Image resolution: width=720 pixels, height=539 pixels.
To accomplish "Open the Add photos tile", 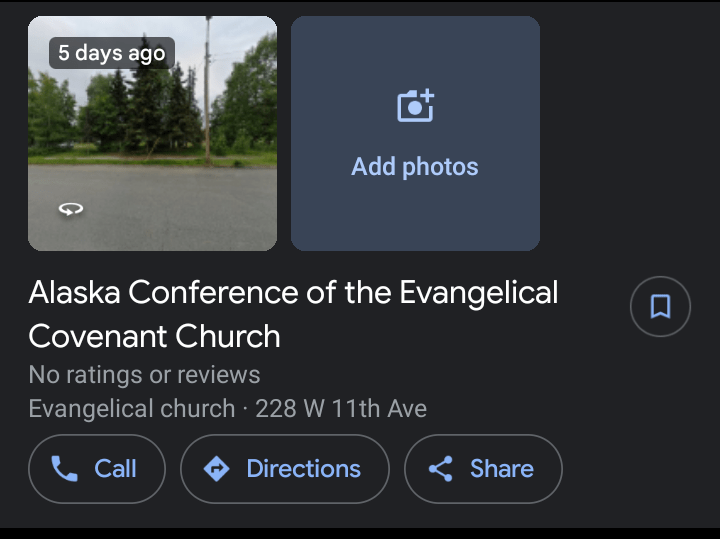I will tap(415, 133).
